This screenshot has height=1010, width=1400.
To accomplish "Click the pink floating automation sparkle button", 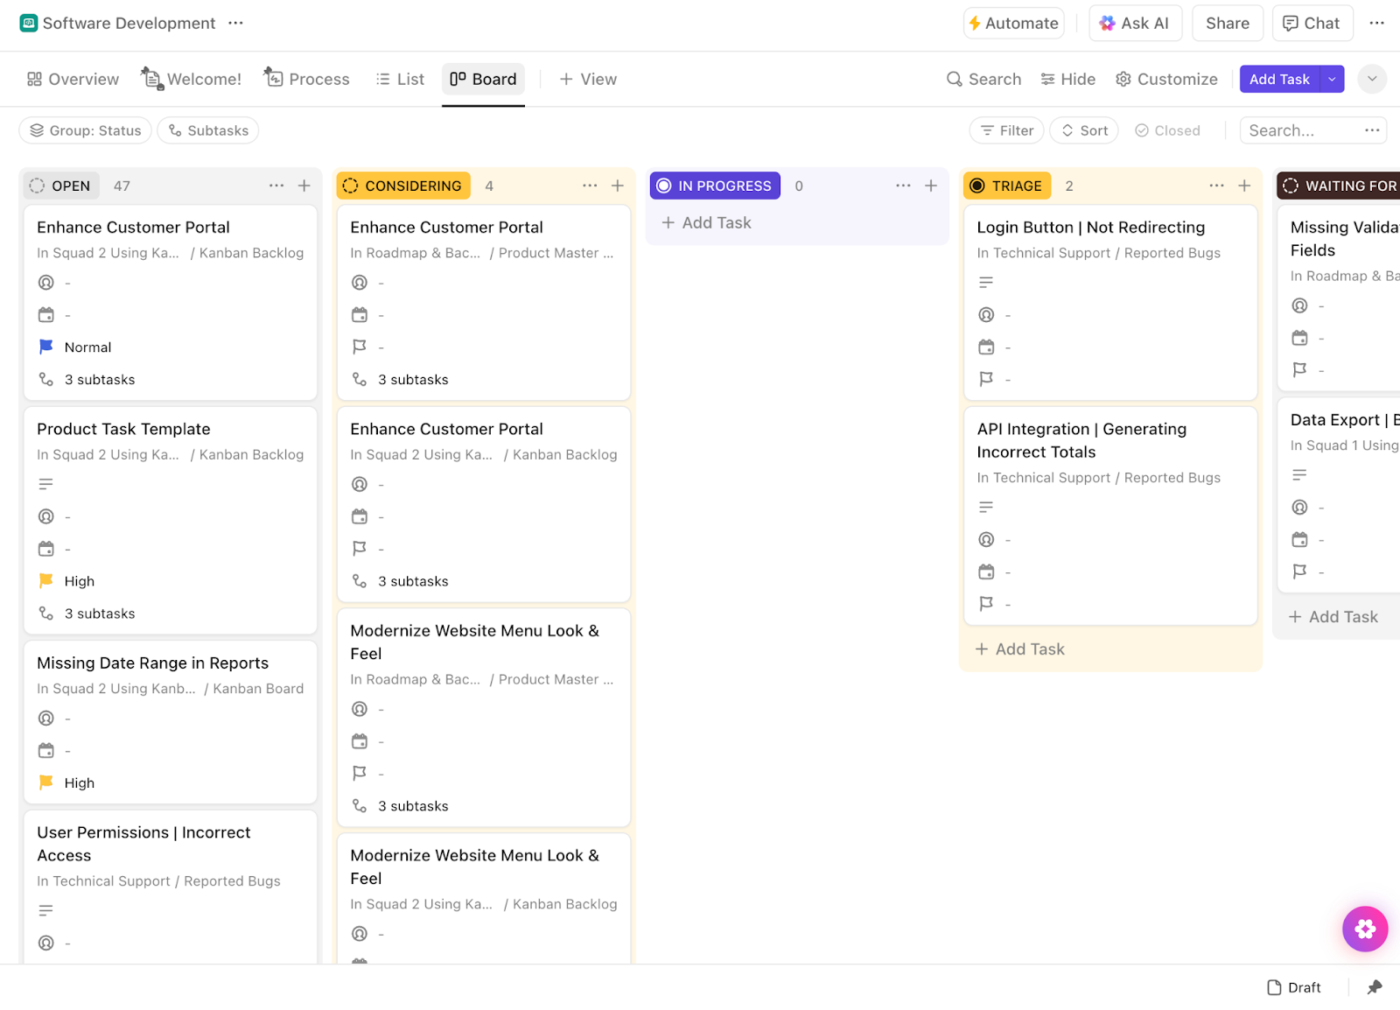I will tap(1365, 928).
